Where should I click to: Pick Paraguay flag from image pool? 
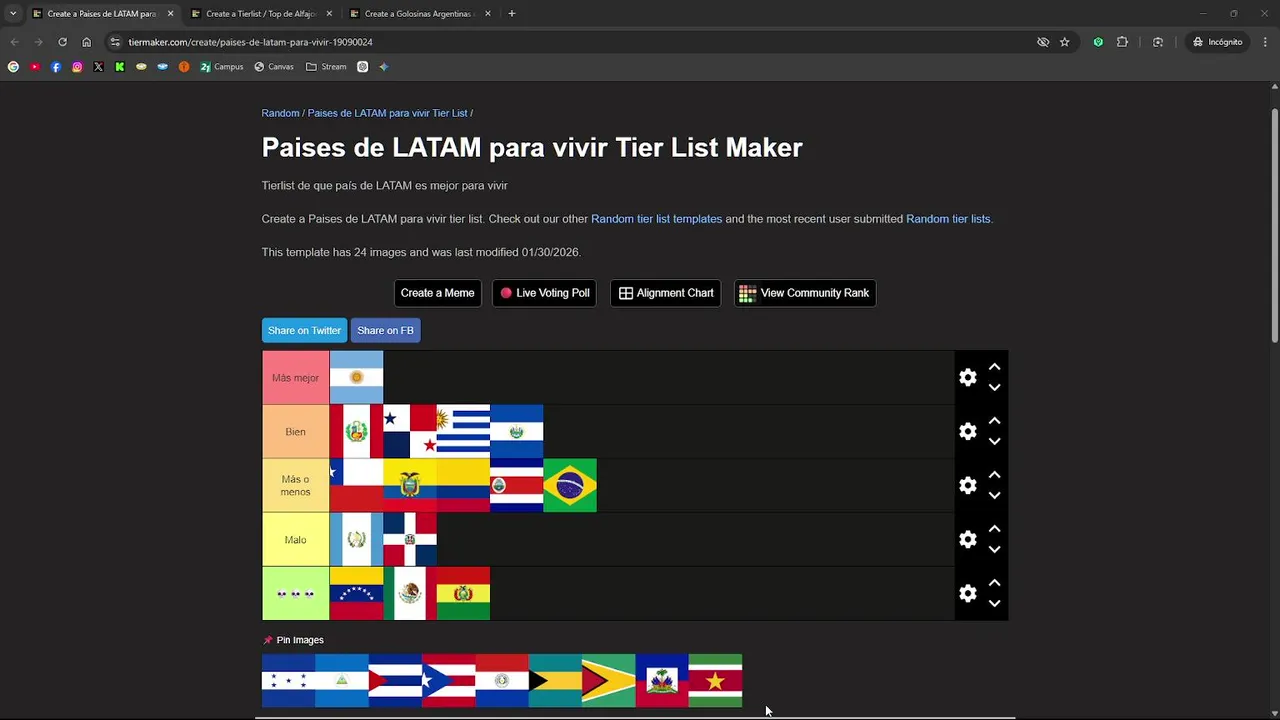coord(502,681)
